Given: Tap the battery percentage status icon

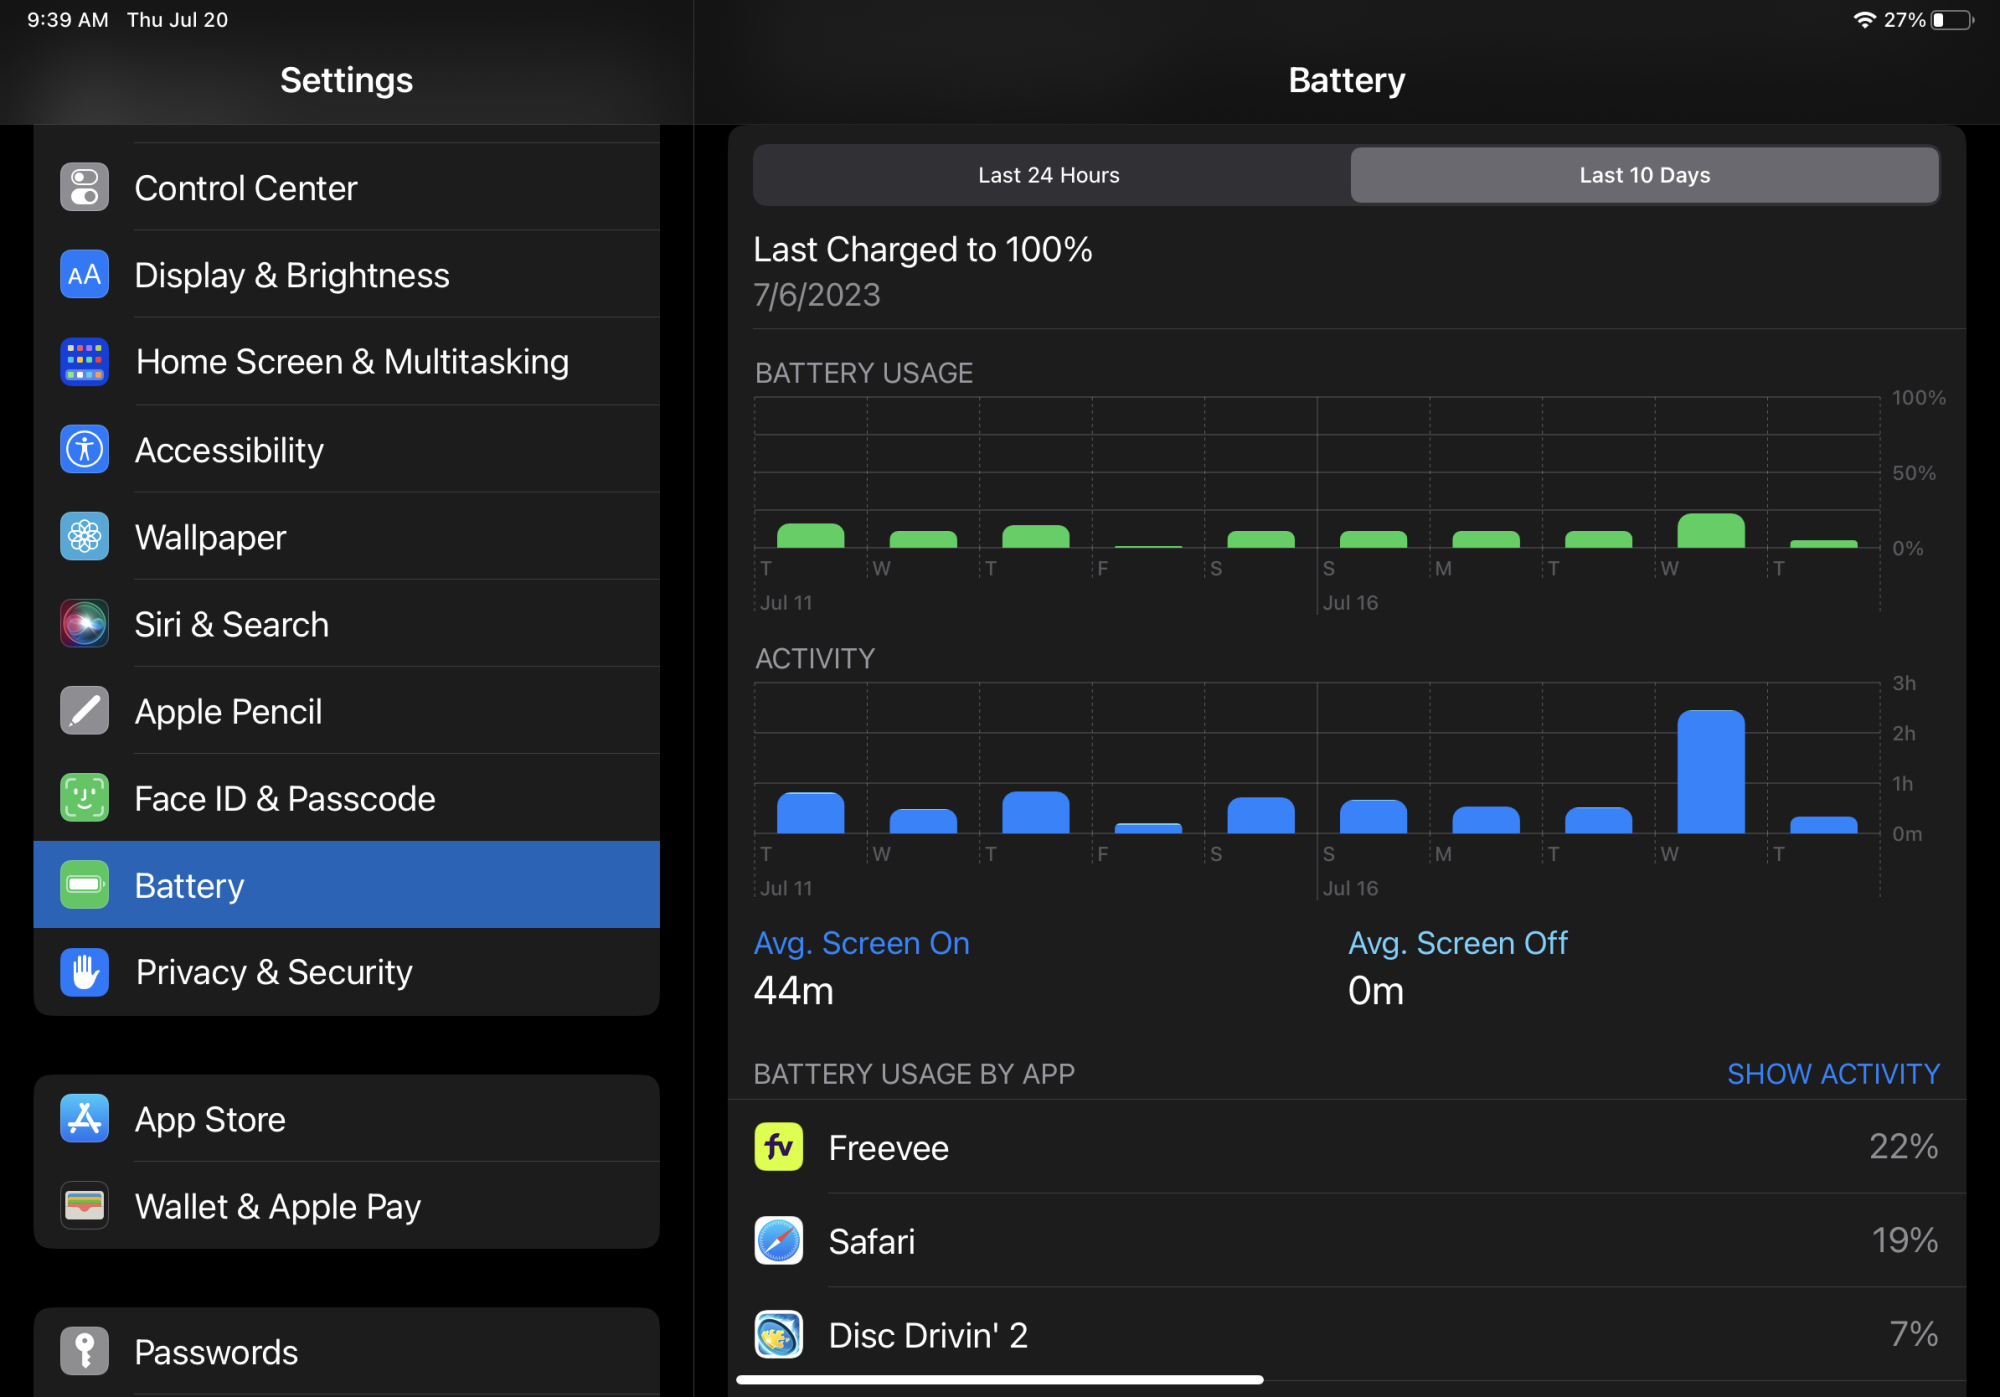Looking at the screenshot, I should pyautogui.click(x=1950, y=20).
